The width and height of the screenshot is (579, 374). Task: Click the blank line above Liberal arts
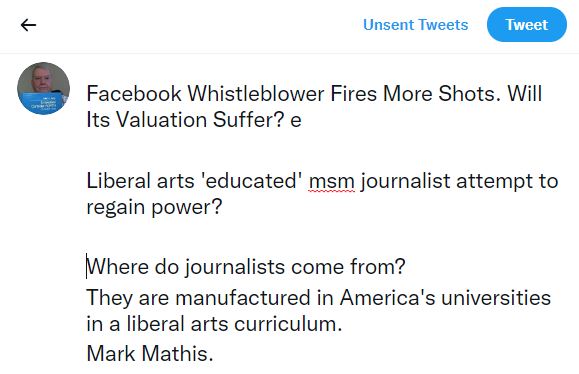pos(321,151)
